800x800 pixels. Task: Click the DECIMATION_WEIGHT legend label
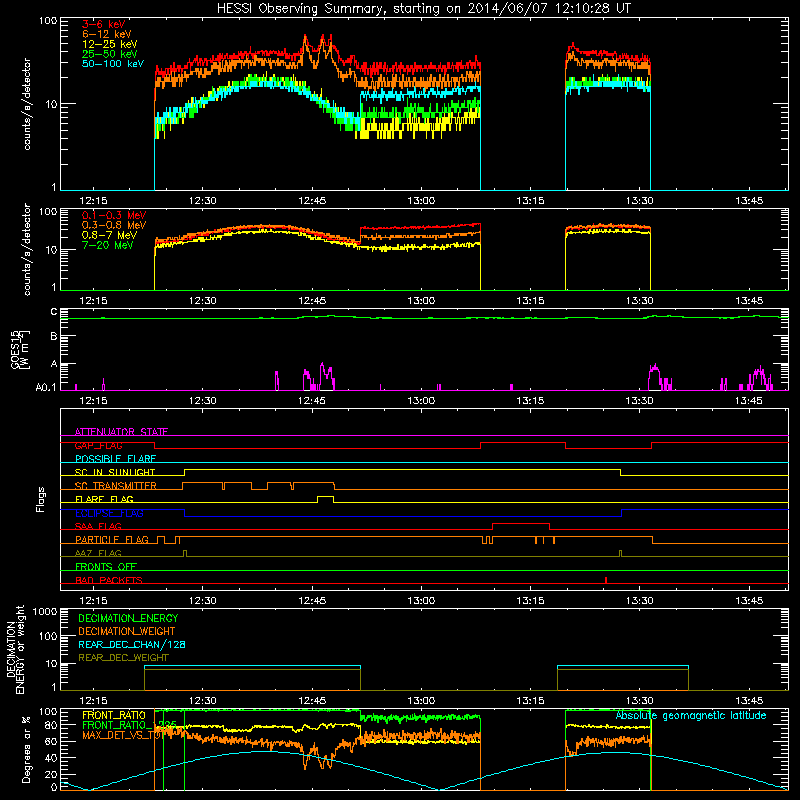click(127, 631)
